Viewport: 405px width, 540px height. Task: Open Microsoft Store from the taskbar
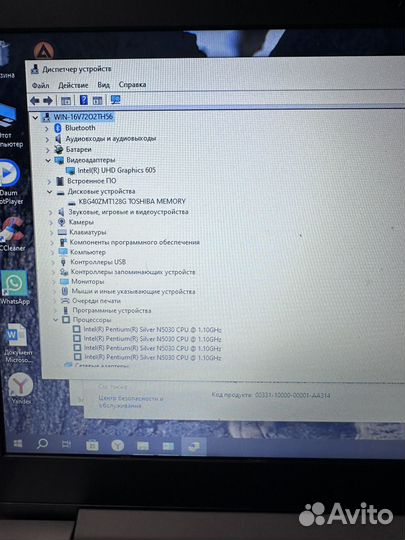[92, 446]
